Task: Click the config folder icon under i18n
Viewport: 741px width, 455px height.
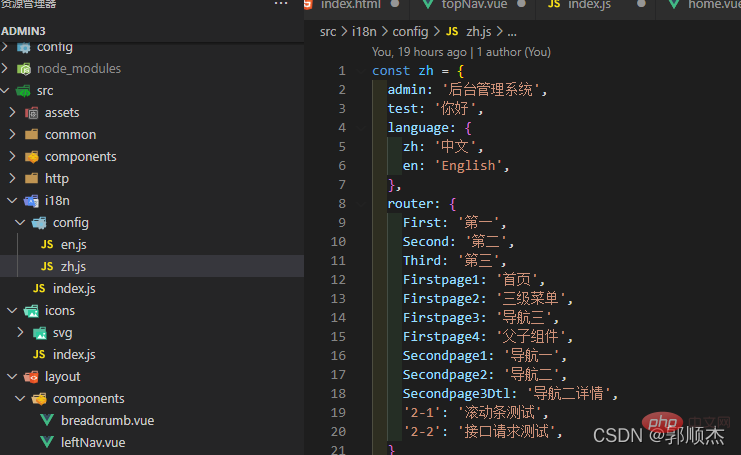Action: pos(39,223)
